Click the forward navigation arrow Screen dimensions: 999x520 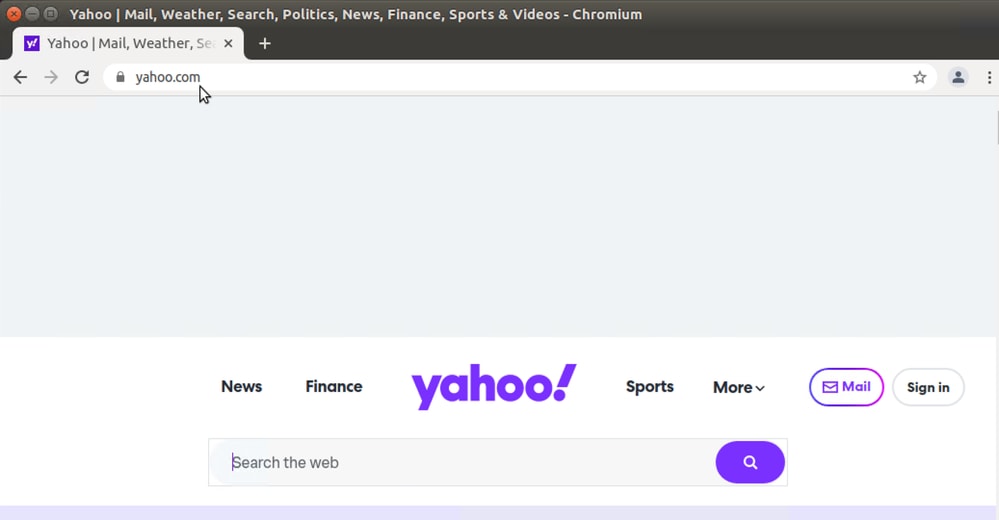pyautogui.click(x=51, y=77)
